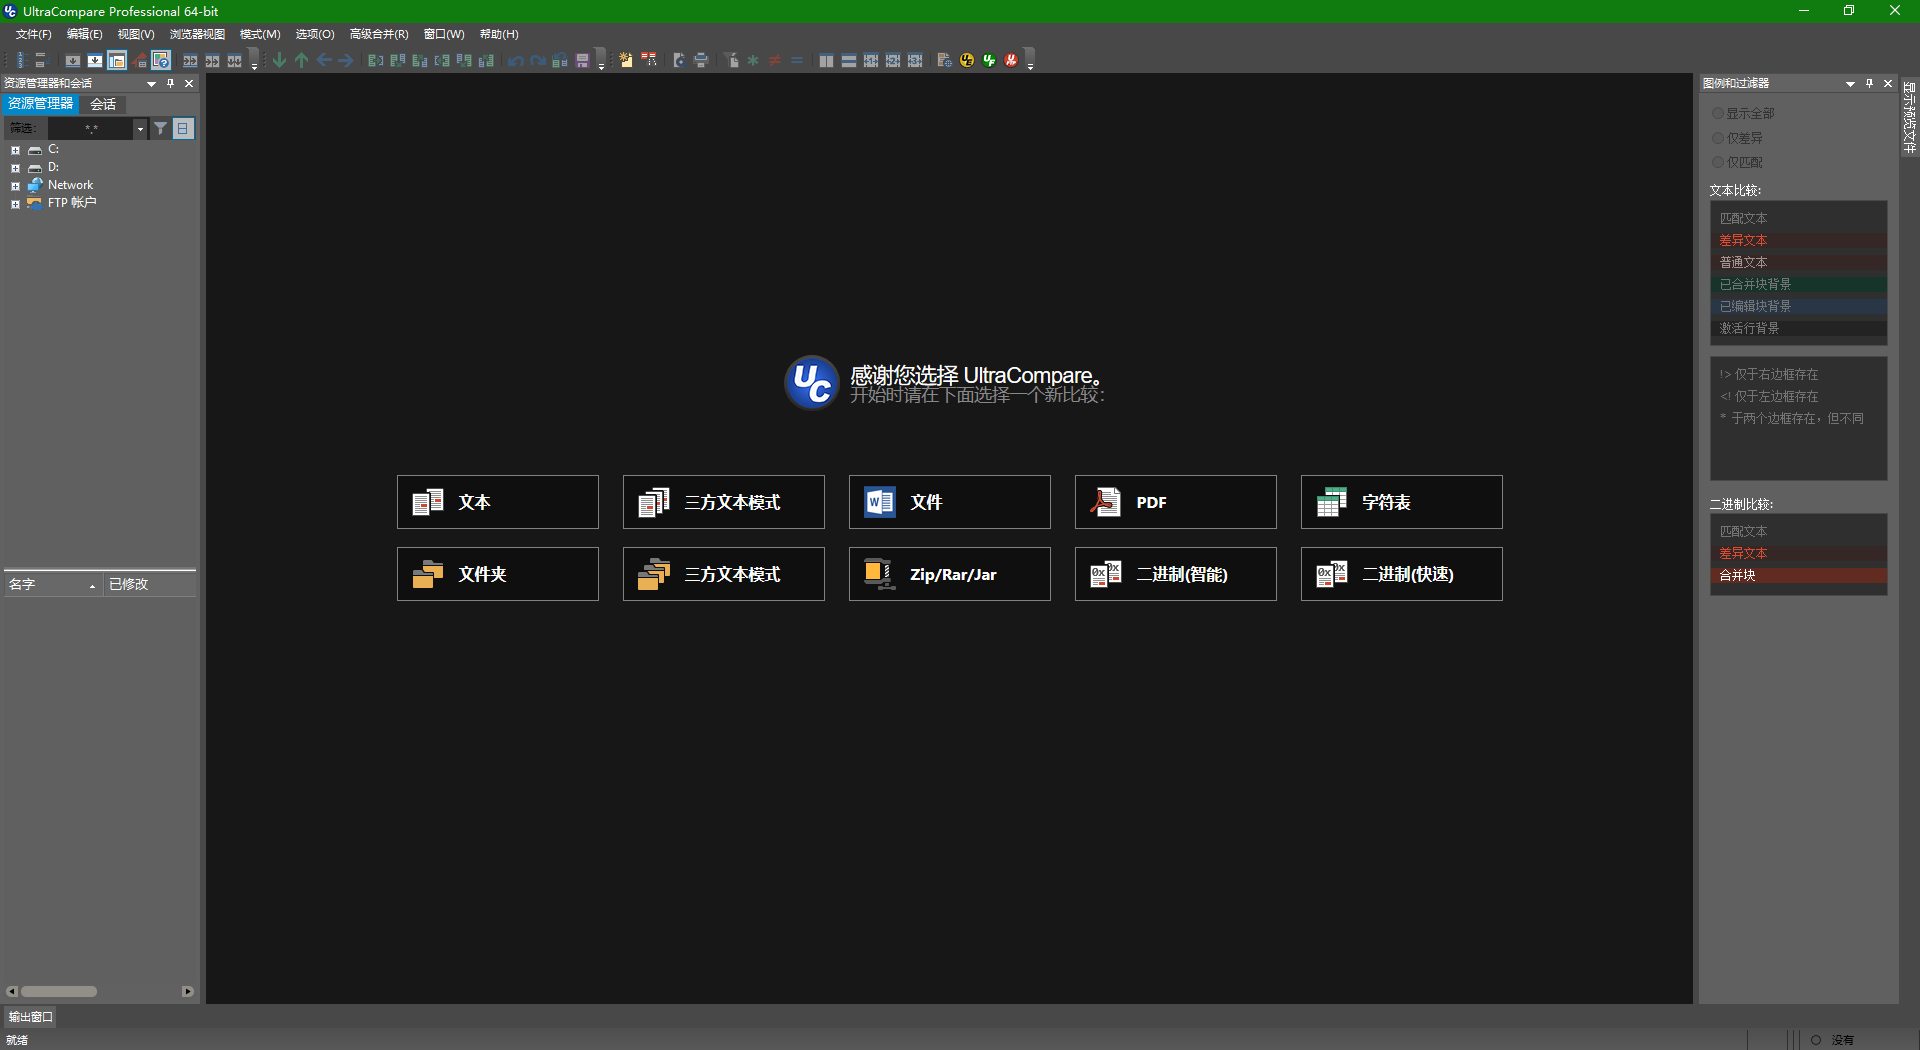Switch to the 资源管理器 tab
This screenshot has height=1050, width=1920.
click(x=41, y=104)
